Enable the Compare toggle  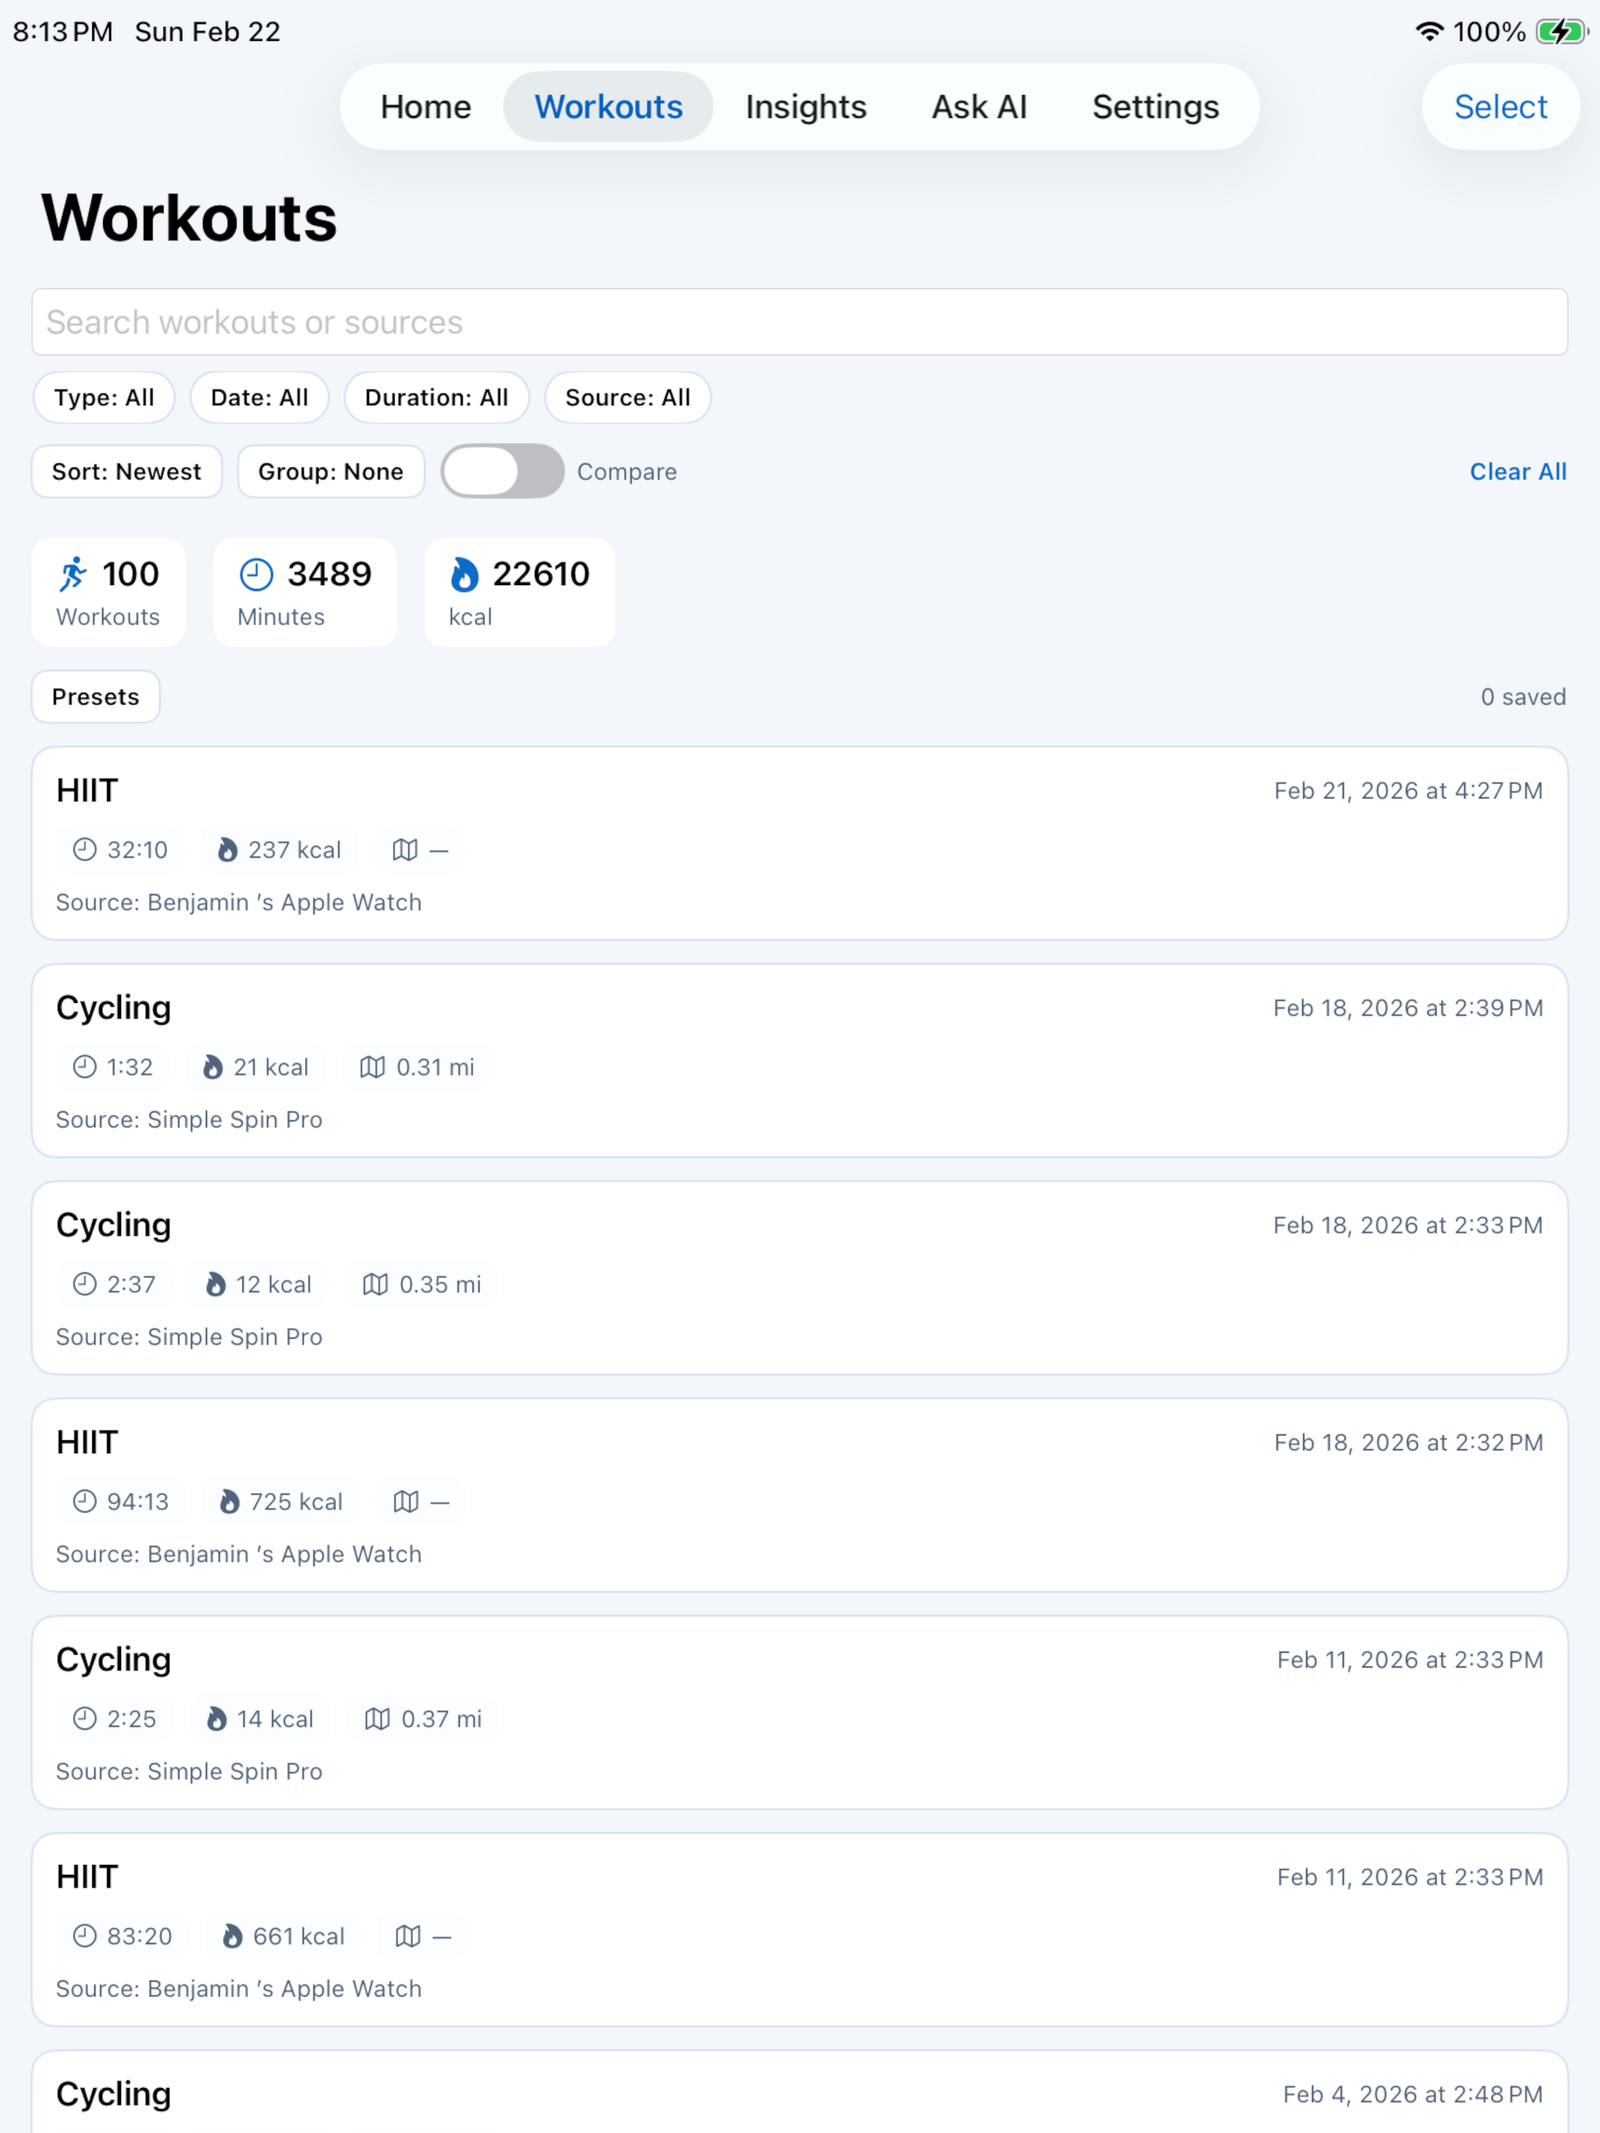tap(503, 471)
